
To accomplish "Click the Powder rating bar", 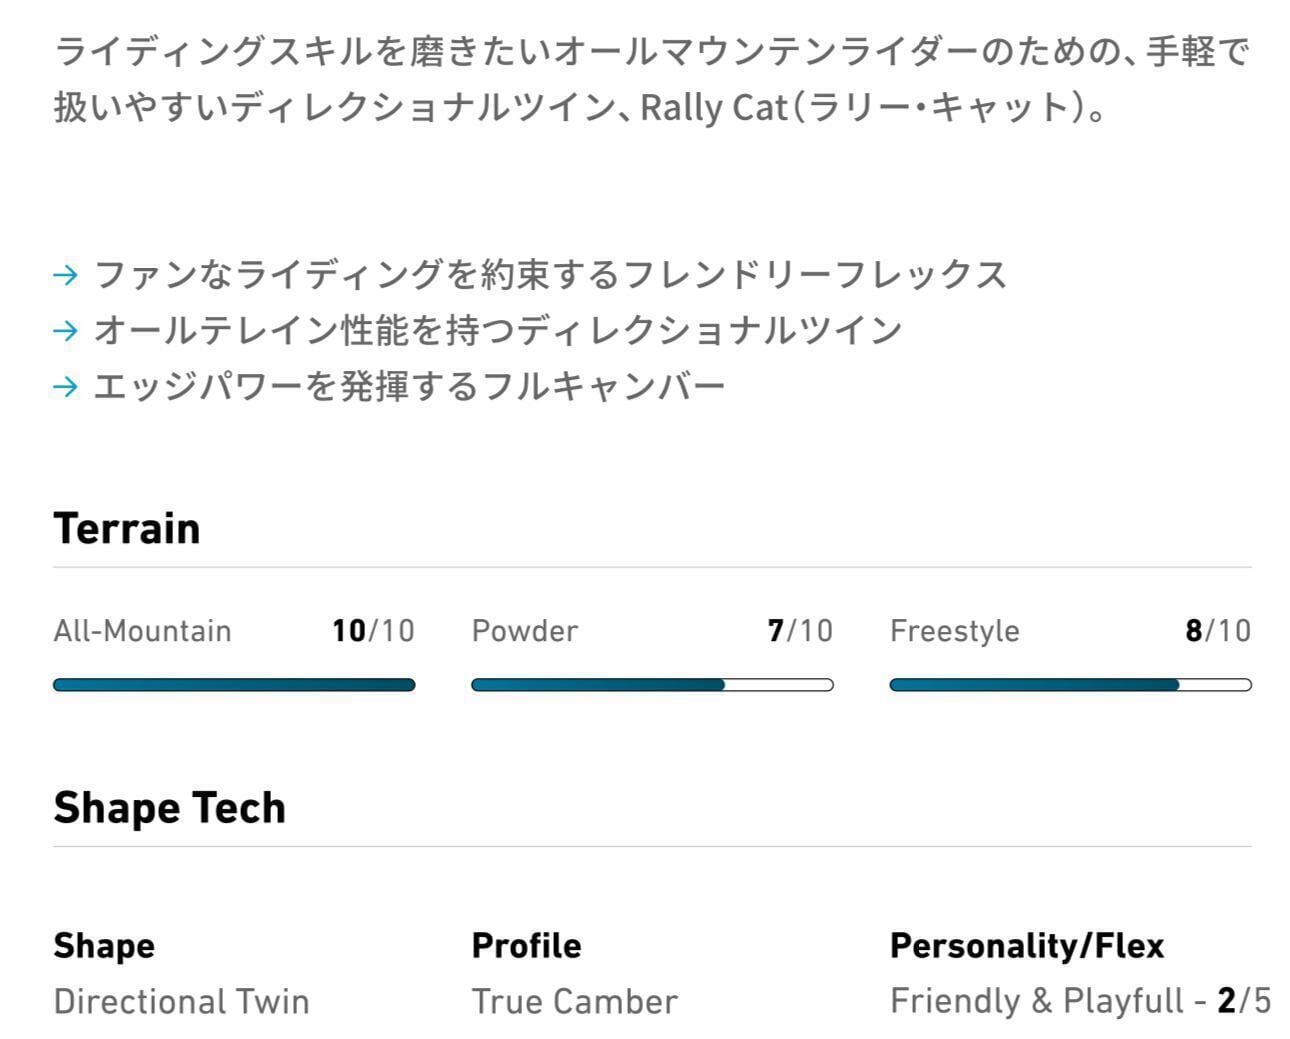I will pos(652,685).
